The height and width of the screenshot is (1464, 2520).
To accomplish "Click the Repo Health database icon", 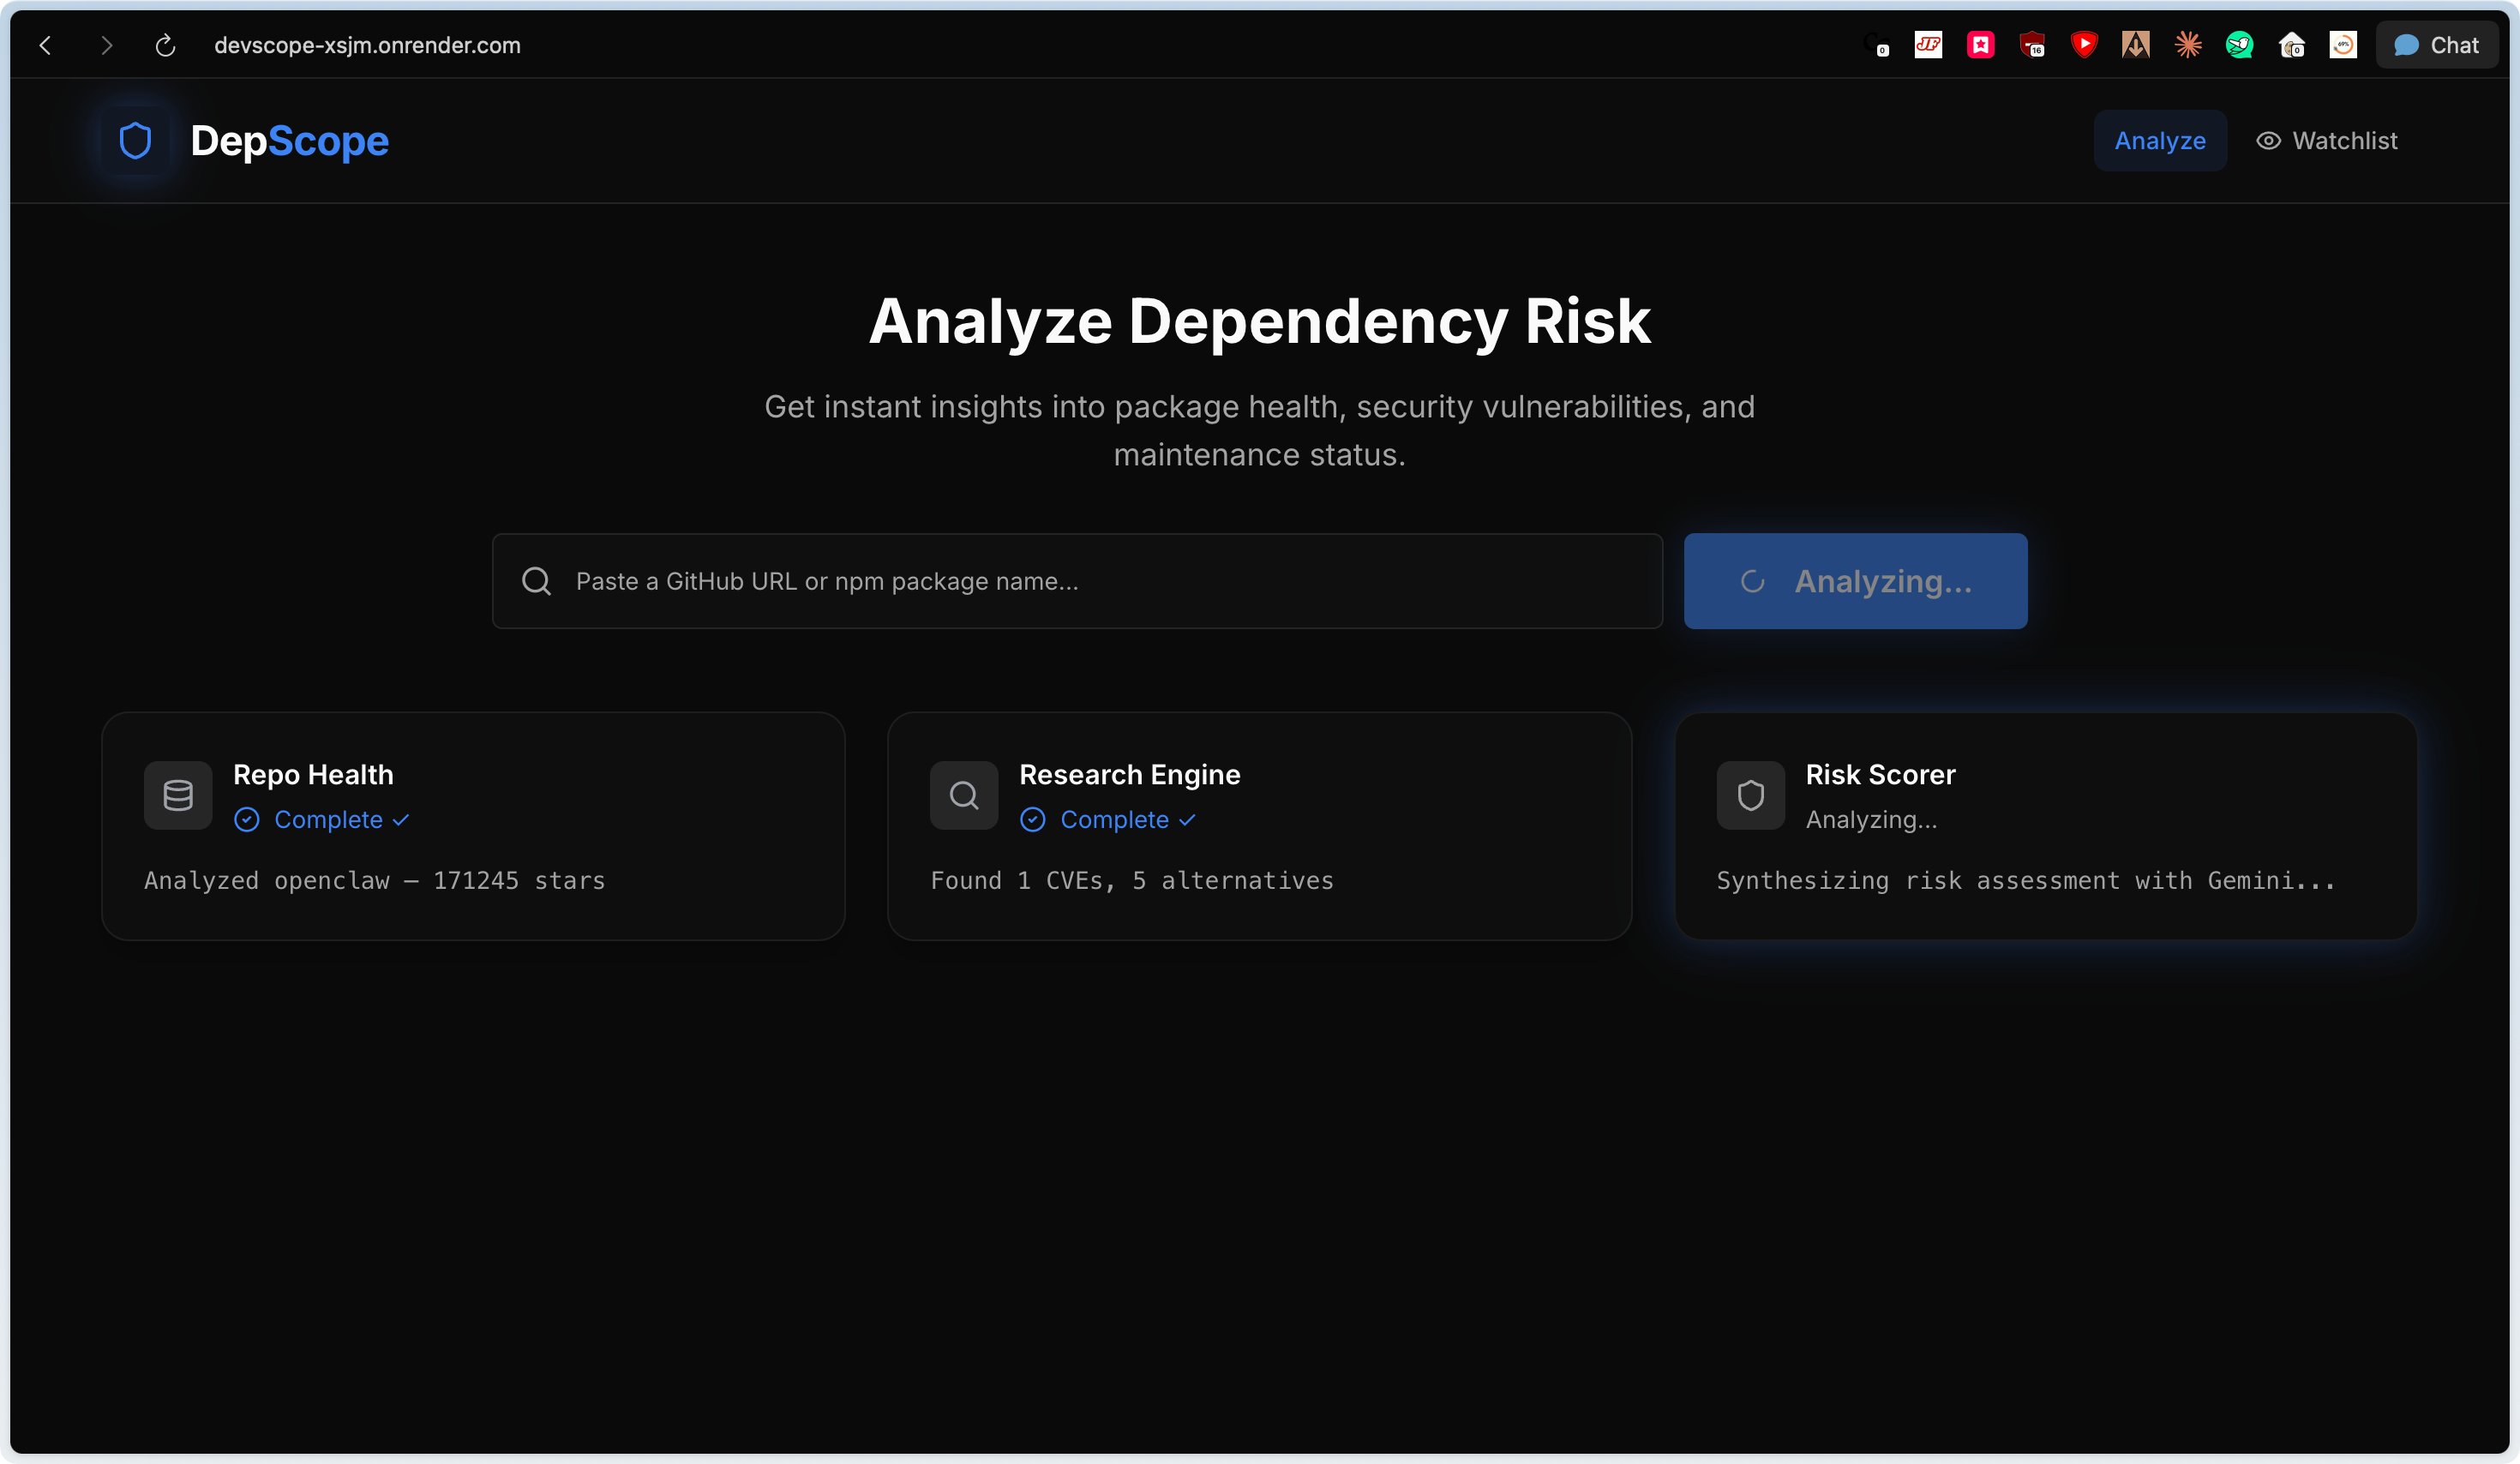I will click(x=178, y=796).
